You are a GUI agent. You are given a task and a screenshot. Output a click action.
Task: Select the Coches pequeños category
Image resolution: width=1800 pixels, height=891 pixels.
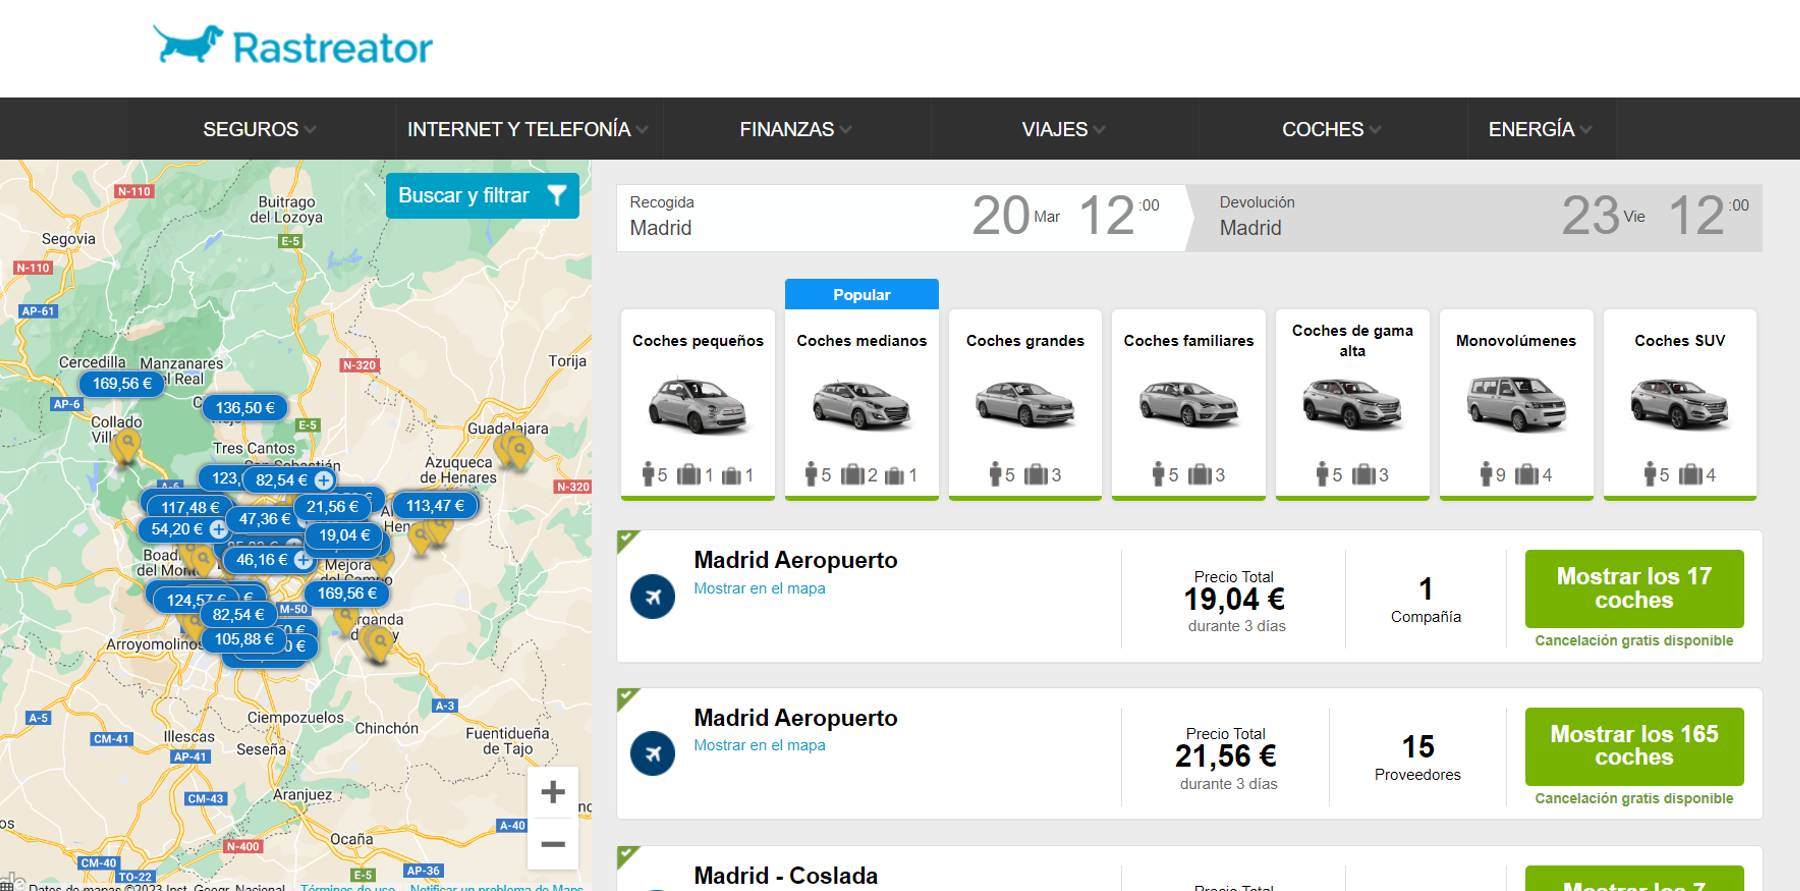coord(697,403)
